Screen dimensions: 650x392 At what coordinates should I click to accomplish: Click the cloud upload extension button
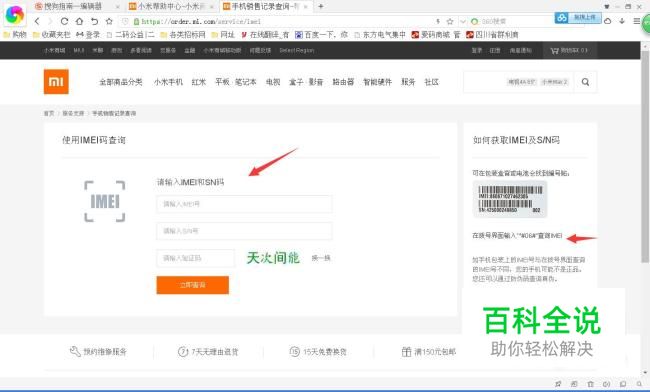coord(578,17)
